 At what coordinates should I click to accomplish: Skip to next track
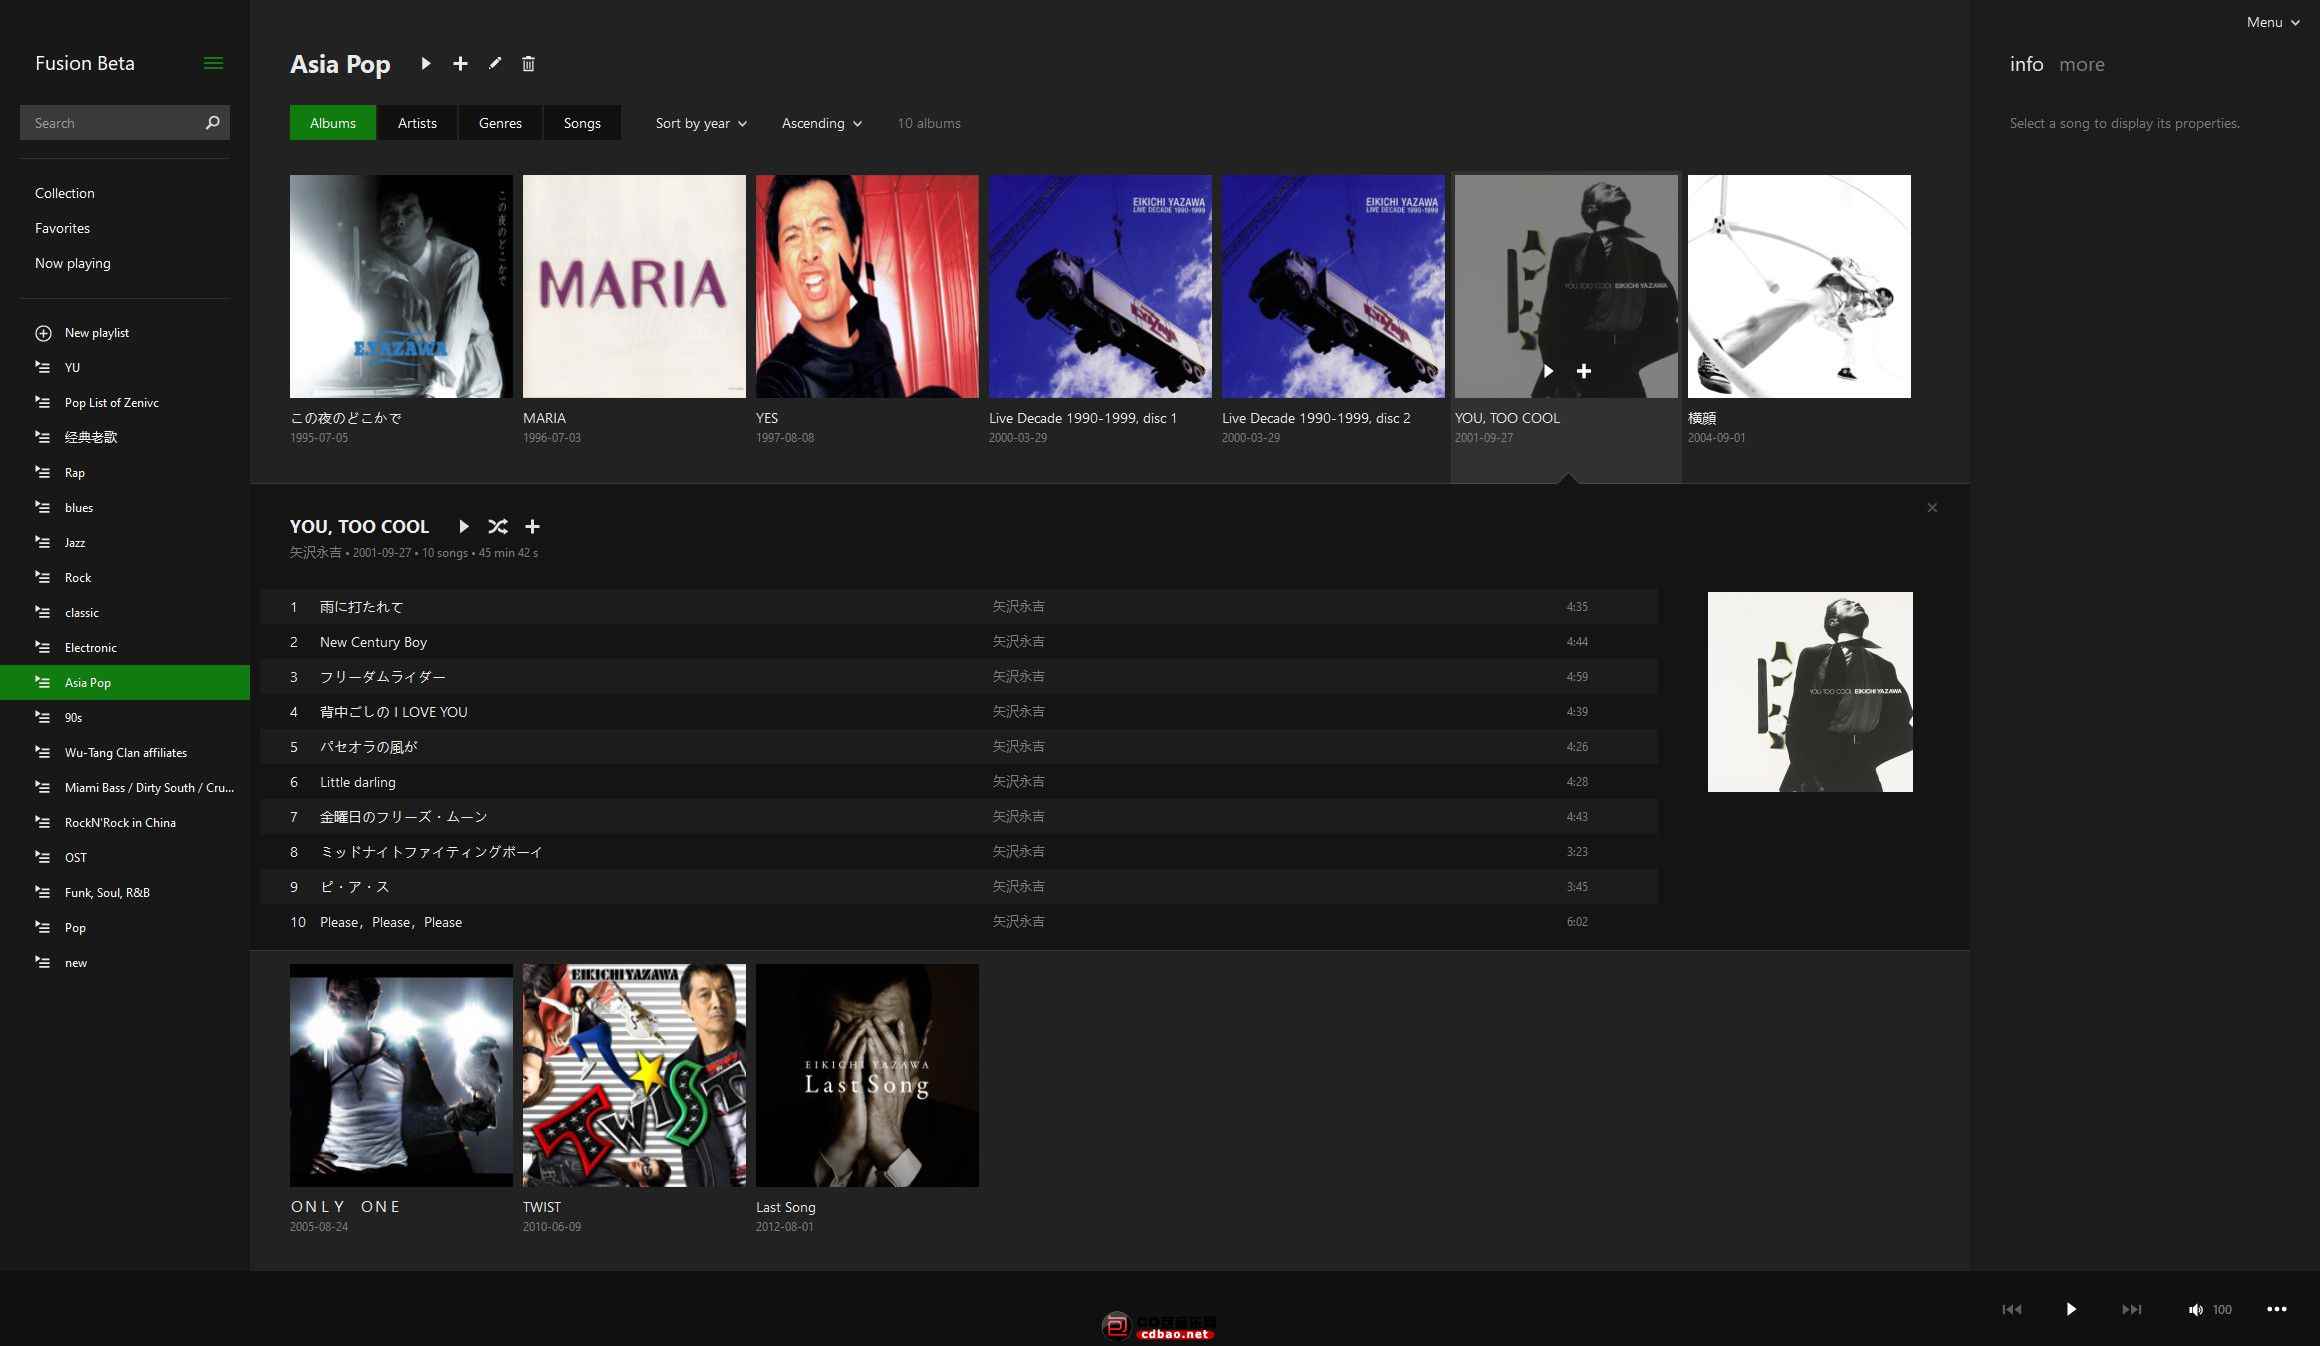(x=2132, y=1309)
